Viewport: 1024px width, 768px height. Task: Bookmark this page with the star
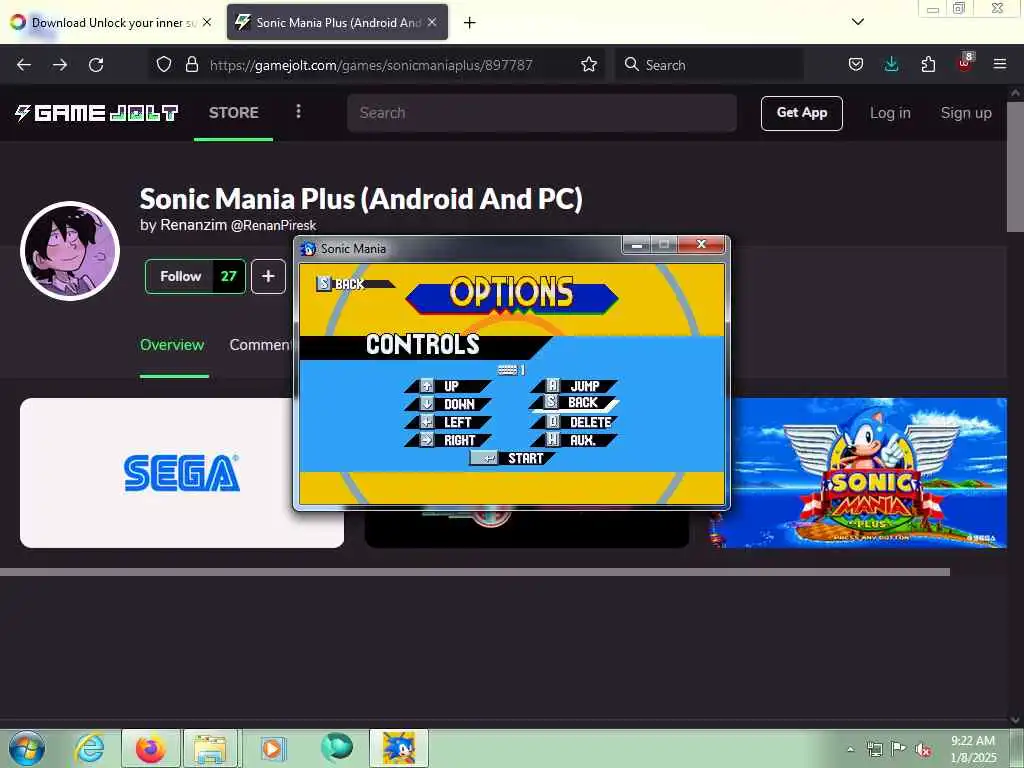click(589, 64)
